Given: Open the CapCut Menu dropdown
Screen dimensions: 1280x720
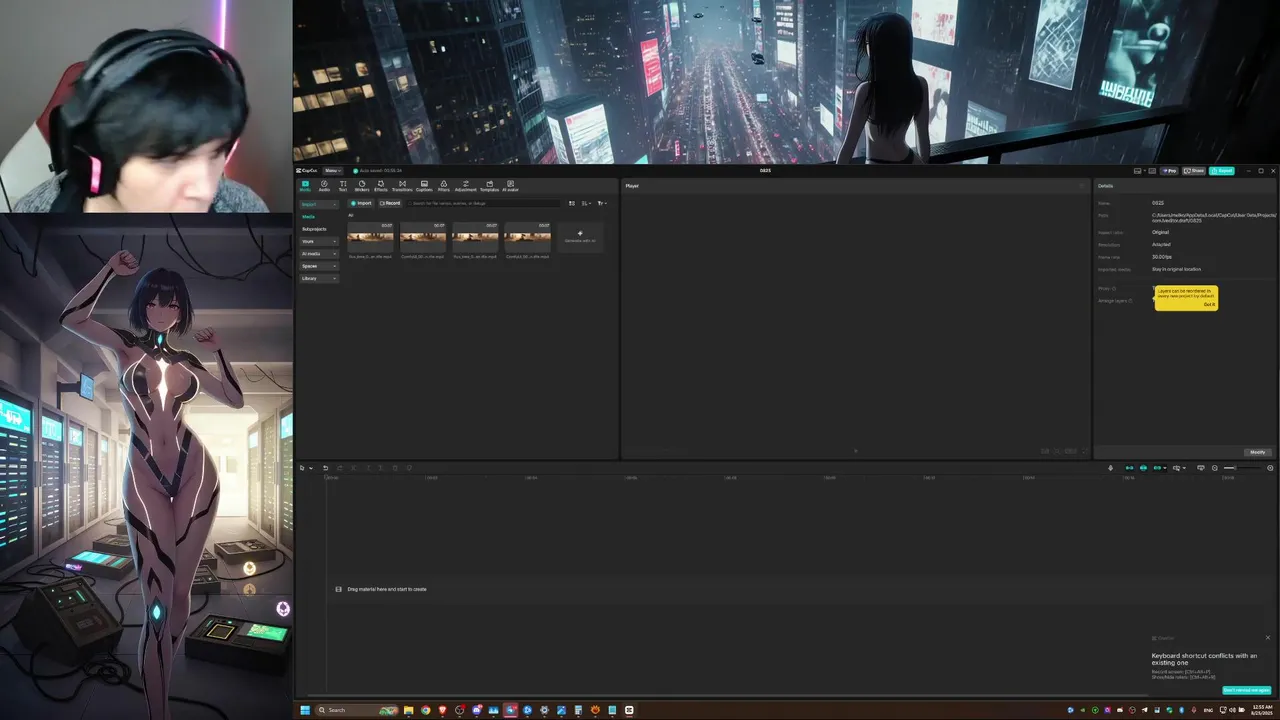Looking at the screenshot, I should pos(333,171).
